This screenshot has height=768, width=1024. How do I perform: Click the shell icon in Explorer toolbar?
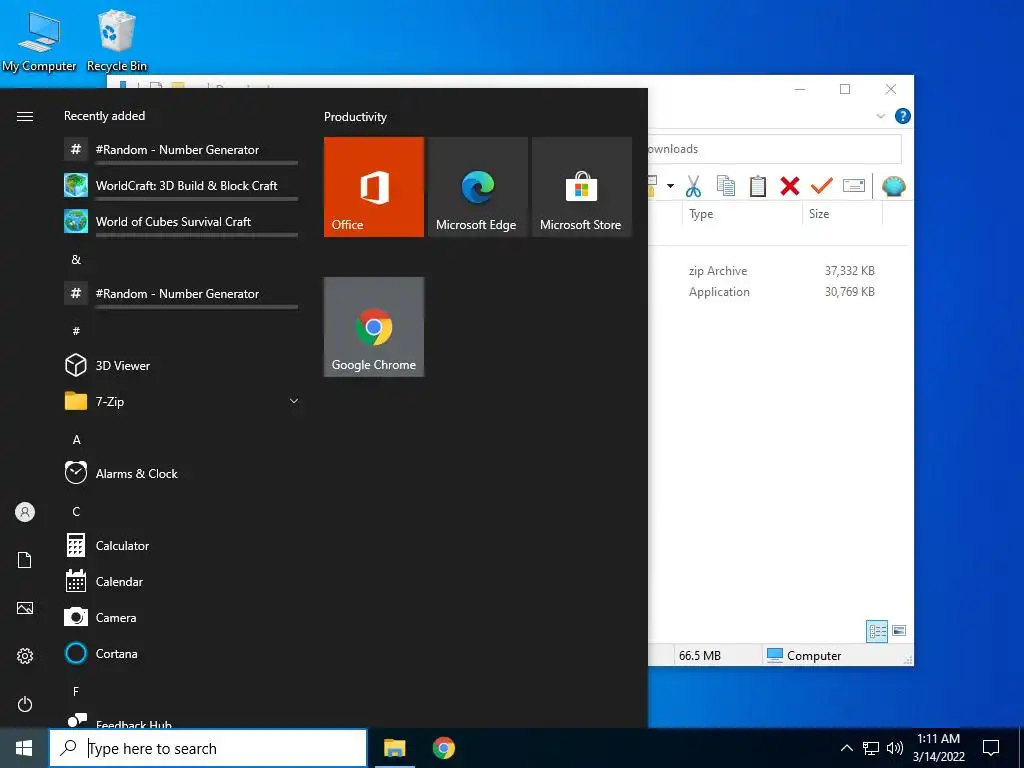tap(893, 186)
